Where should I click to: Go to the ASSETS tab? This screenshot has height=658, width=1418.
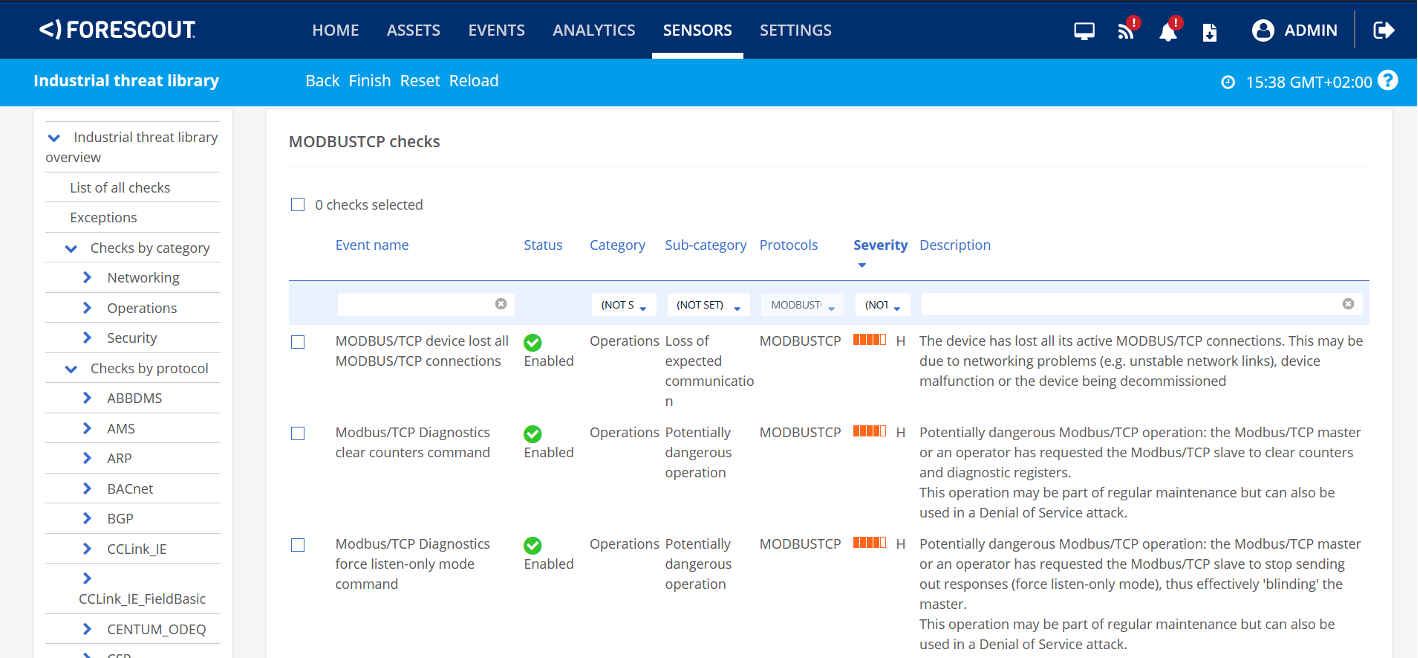(414, 30)
